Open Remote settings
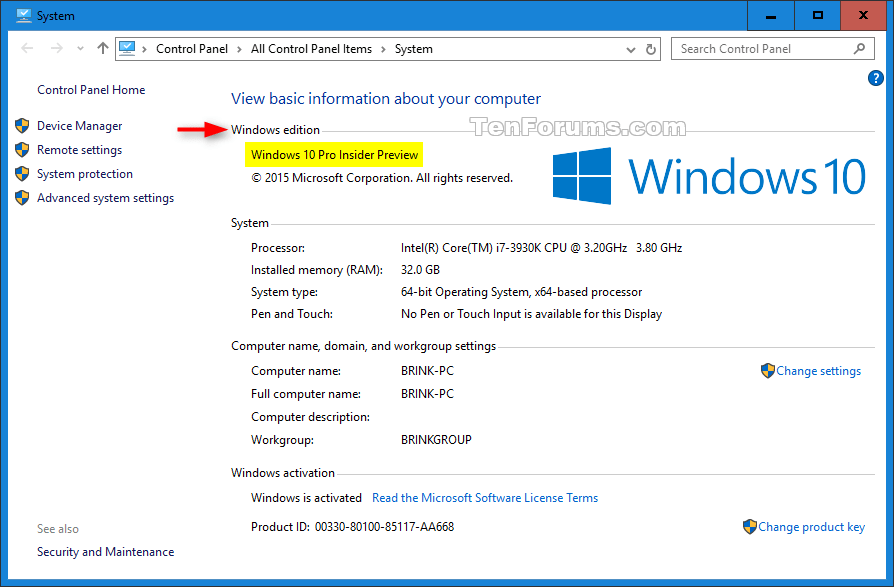 click(x=80, y=149)
